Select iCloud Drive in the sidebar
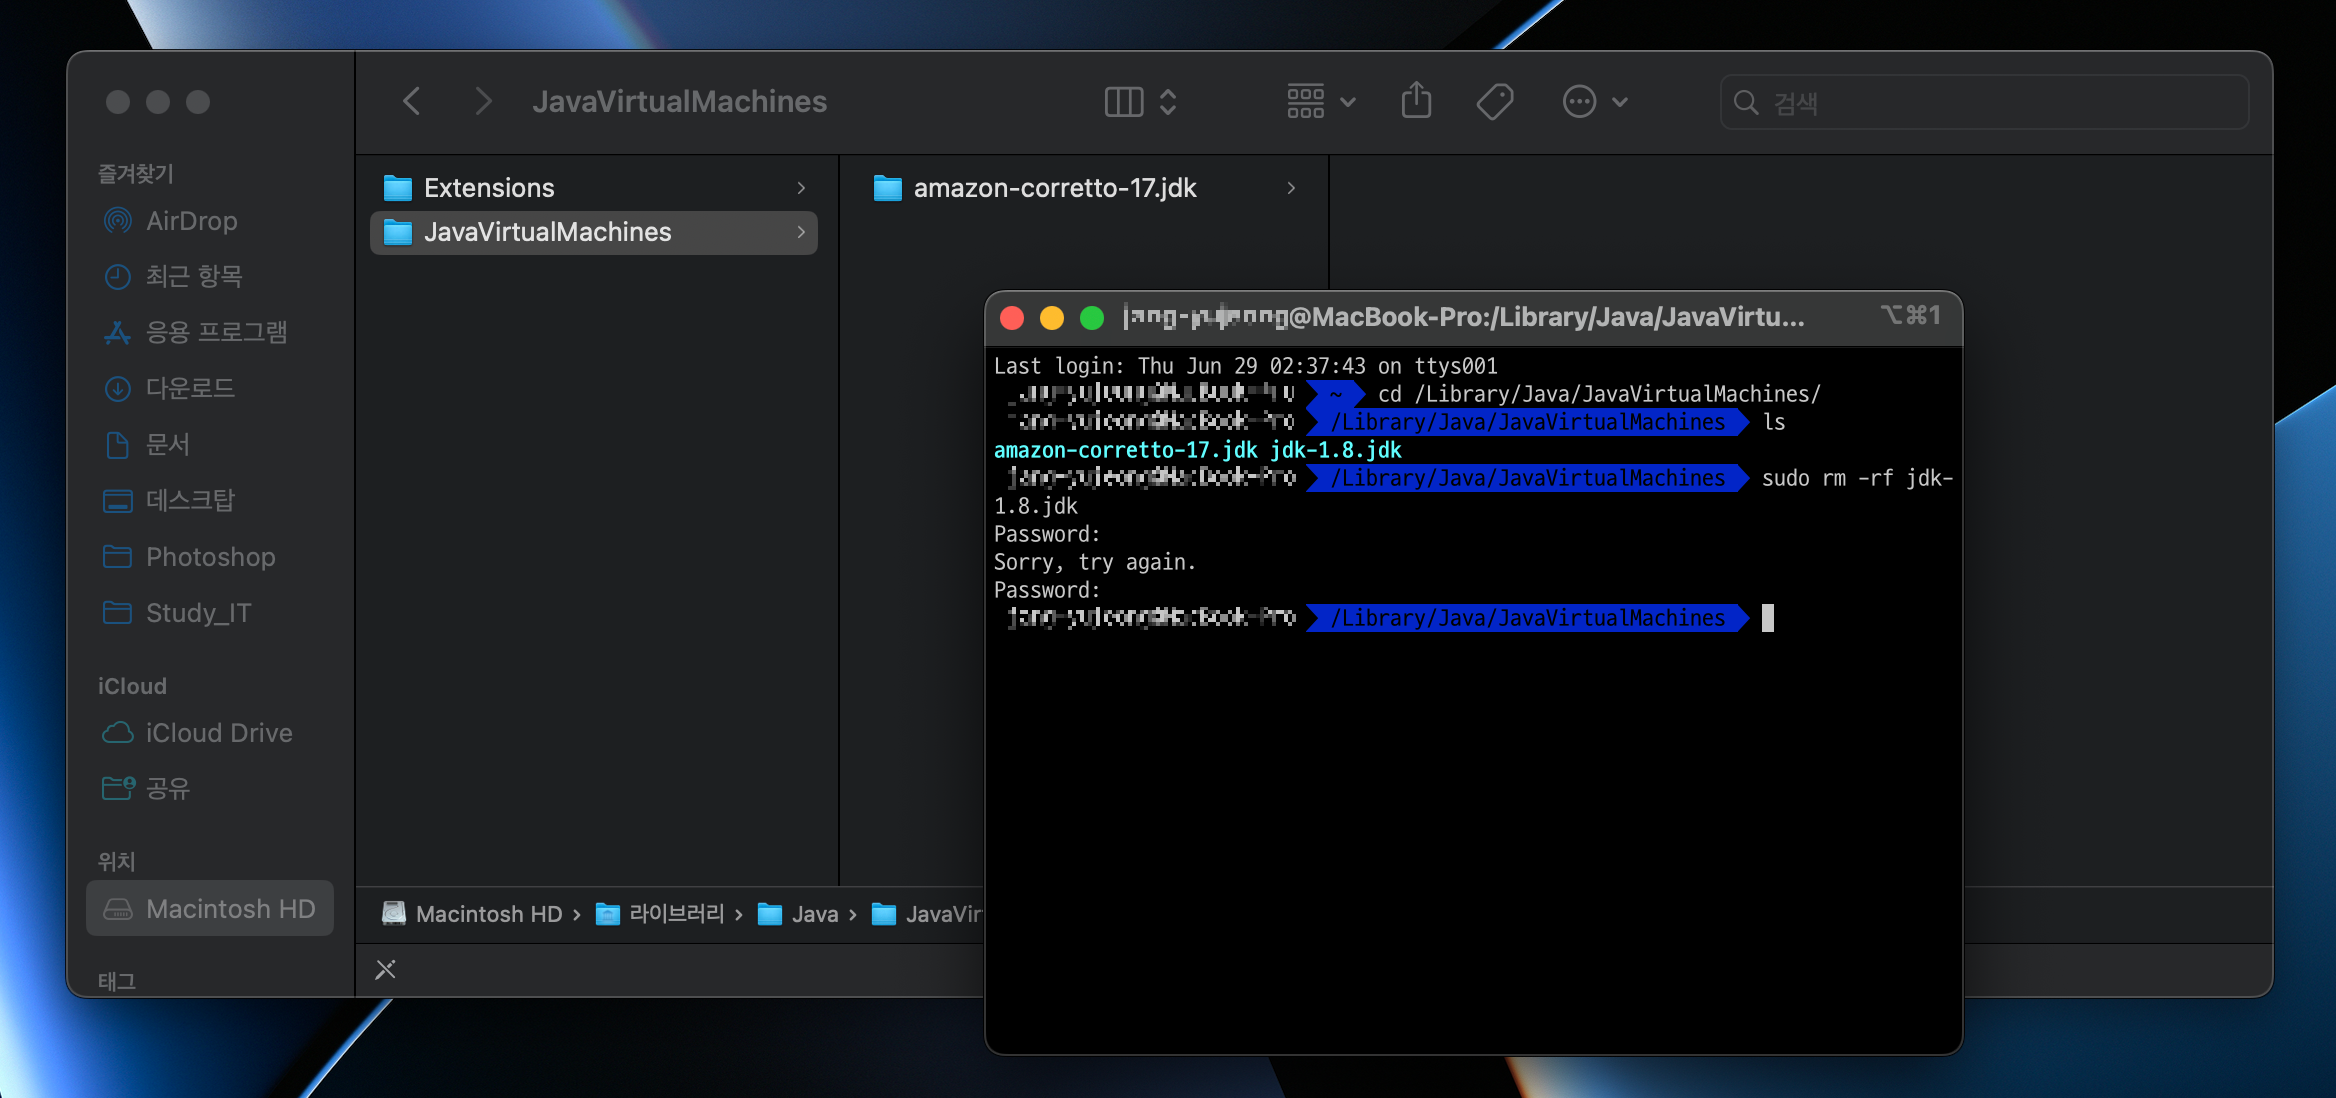The height and width of the screenshot is (1098, 2336). click(x=219, y=733)
